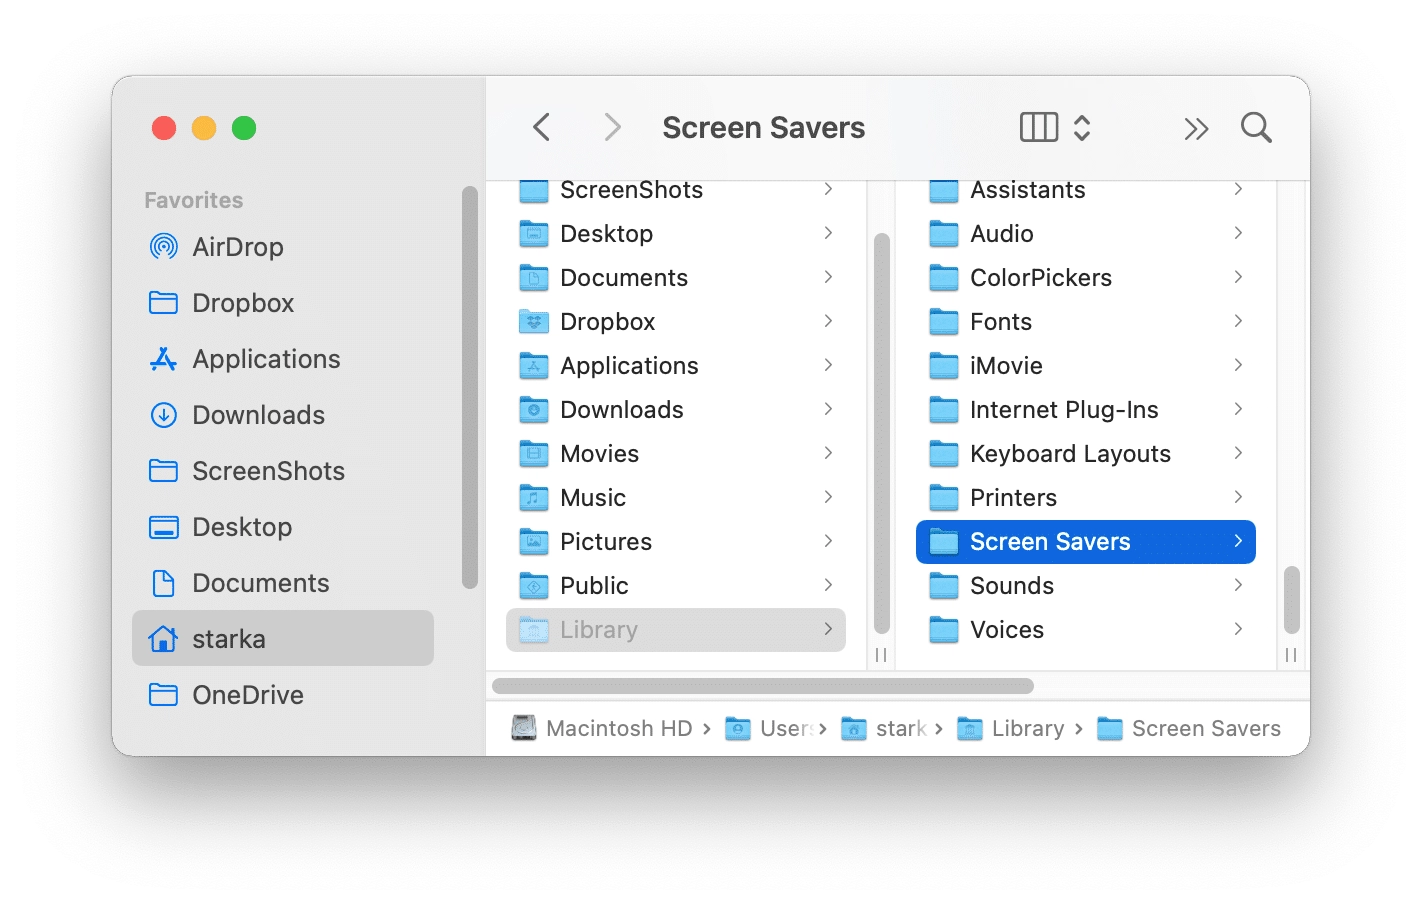
Task: Open the Applications item in the sidebar
Action: (x=265, y=359)
